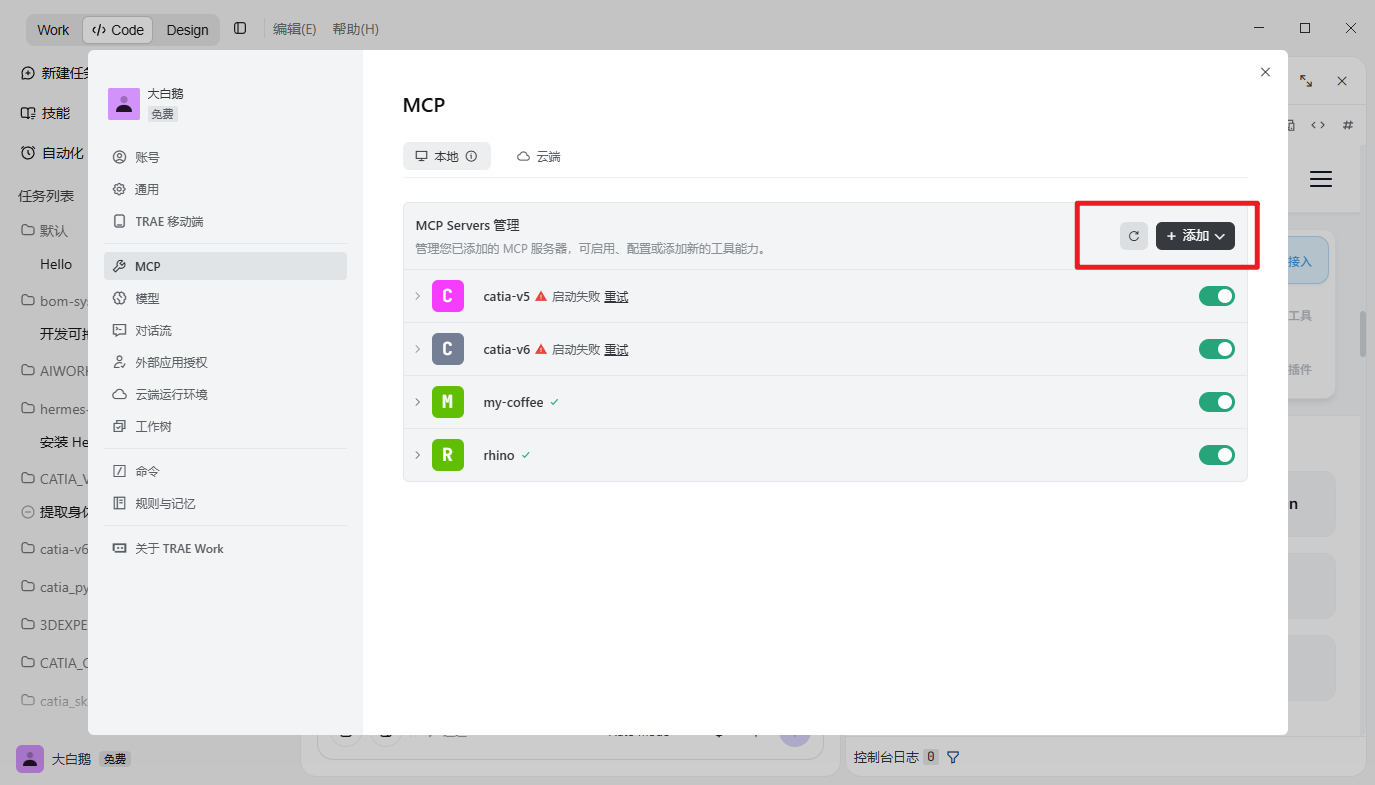
Task: Click the catia-v5 warning triangle icon
Action: [541, 296]
